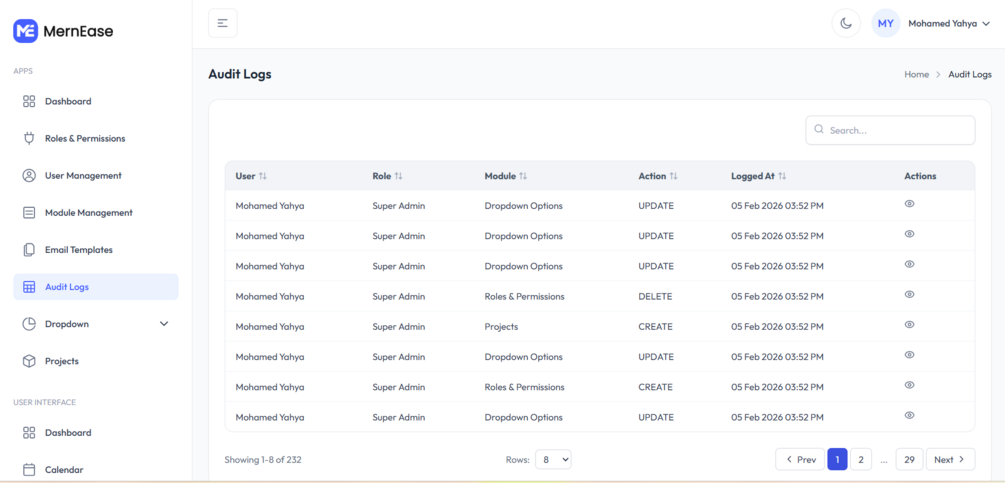Click the Calendar icon in sidebar
The image size is (1005, 483).
[x=29, y=470]
